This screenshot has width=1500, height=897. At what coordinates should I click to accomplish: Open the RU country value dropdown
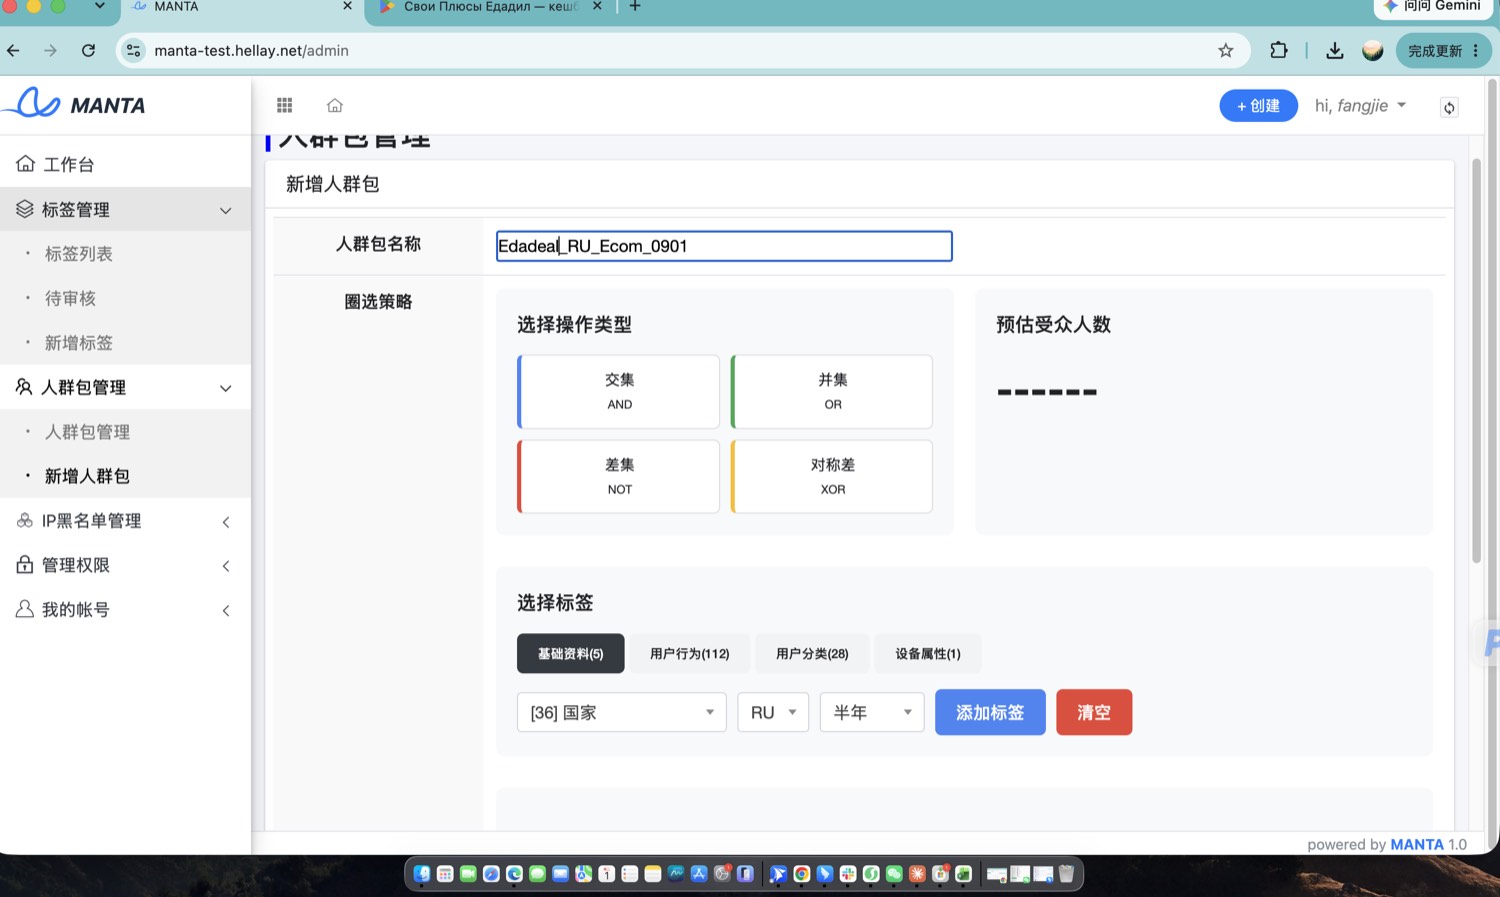tap(773, 712)
